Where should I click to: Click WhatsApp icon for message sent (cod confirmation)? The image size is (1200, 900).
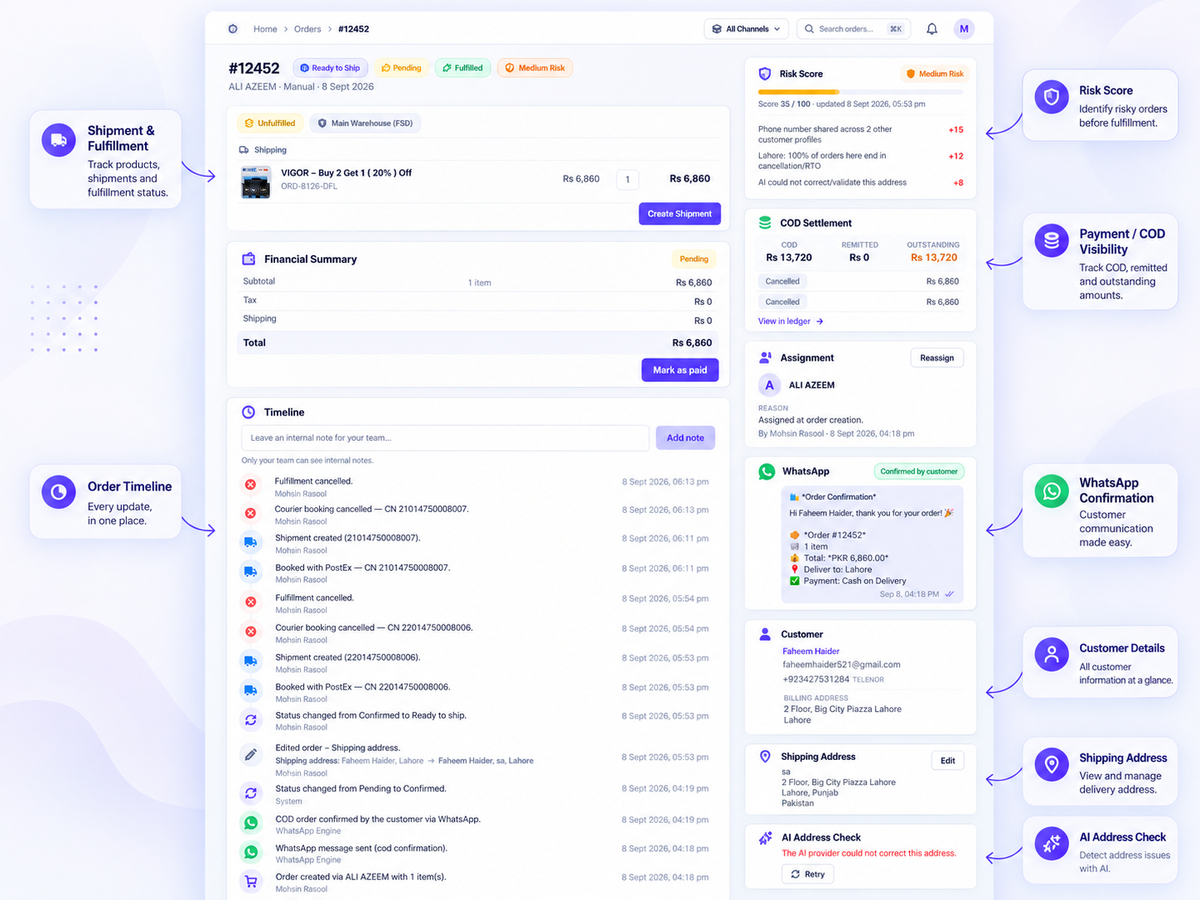click(x=251, y=852)
